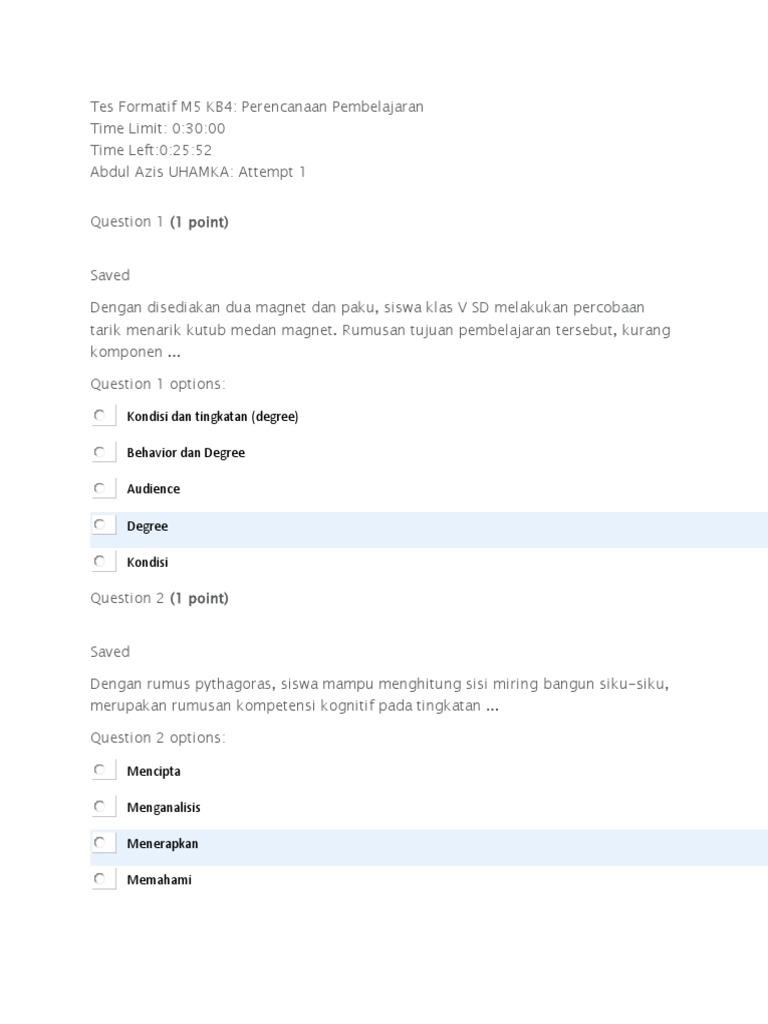Click the 'Saved' status under Question 2
Image resolution: width=768 pixels, height=1024 pixels.
point(110,651)
